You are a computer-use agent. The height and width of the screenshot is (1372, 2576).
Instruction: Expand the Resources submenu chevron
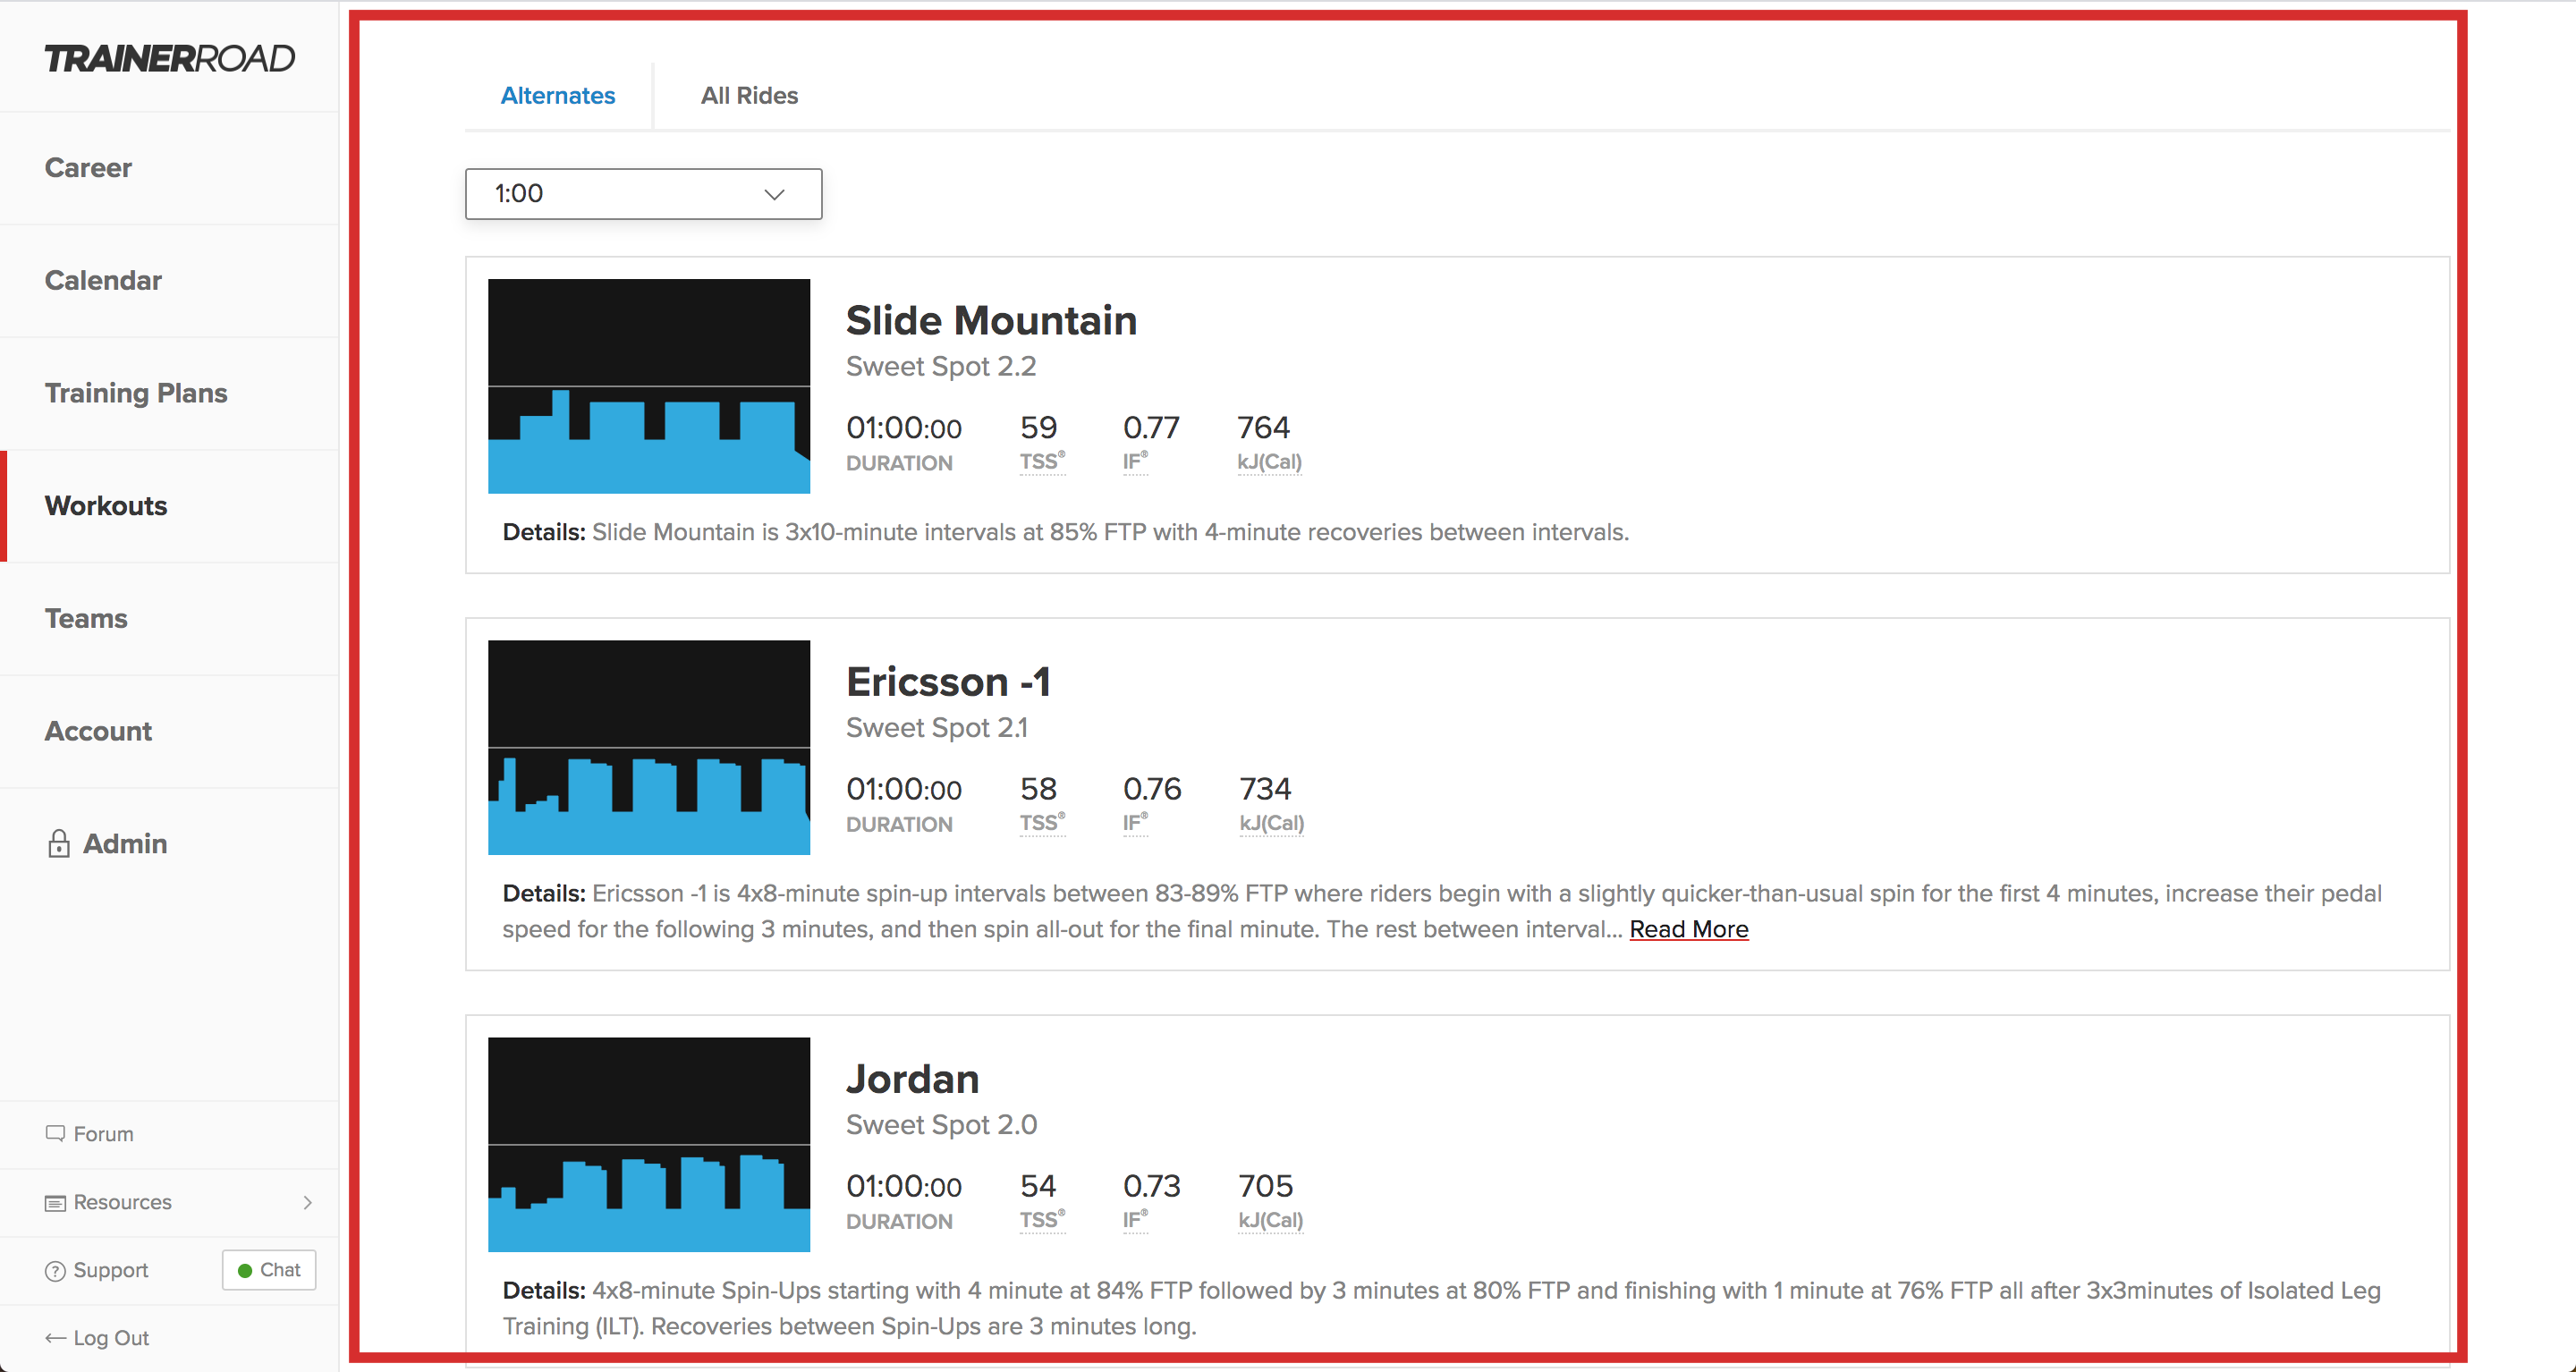coord(307,1202)
